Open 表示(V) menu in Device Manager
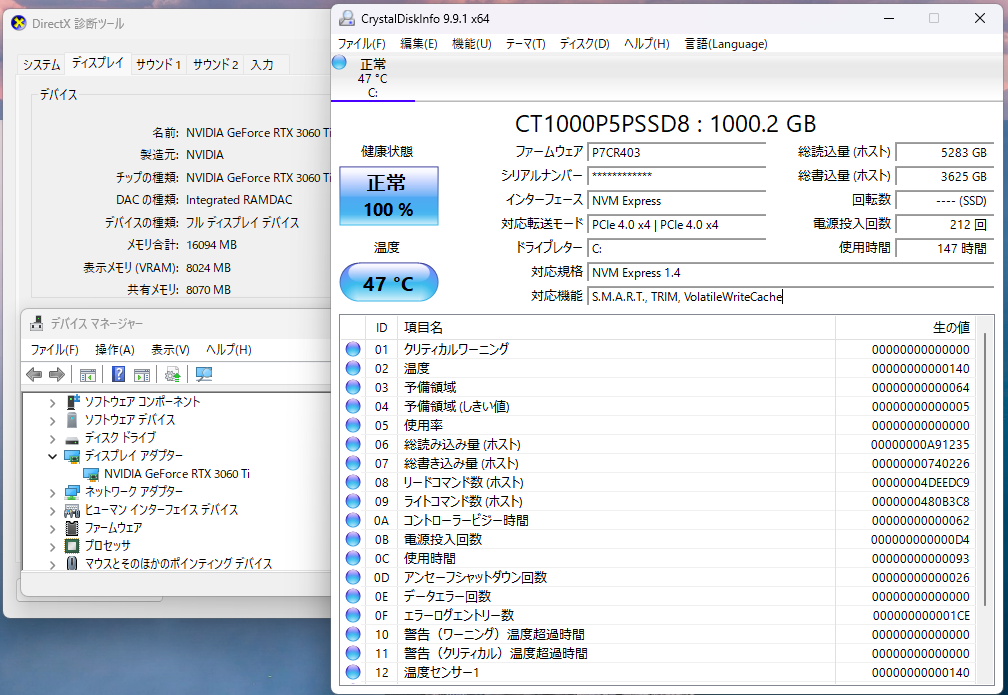The width and height of the screenshot is (1008, 695). pos(170,350)
